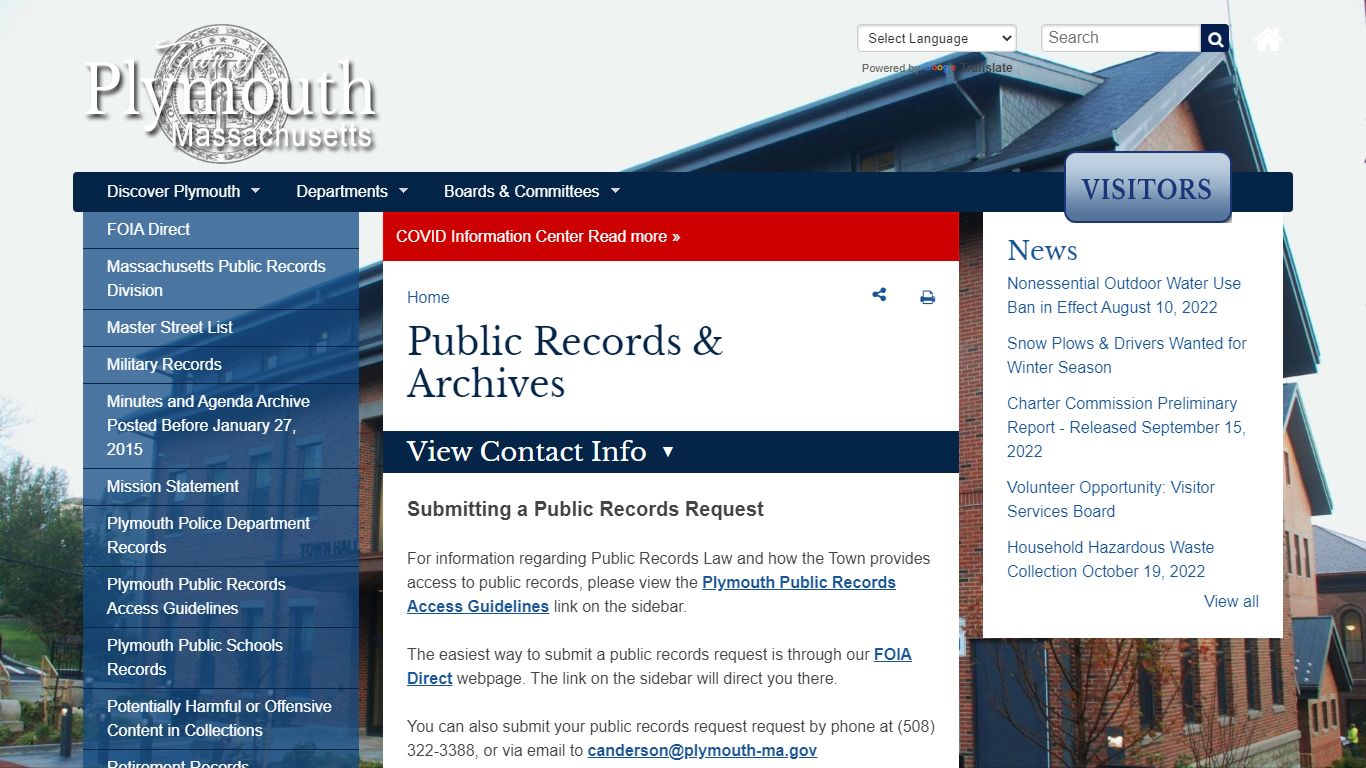Open Plymouth Public Schools Records sidebar item
This screenshot has height=768, width=1366.
[221, 658]
